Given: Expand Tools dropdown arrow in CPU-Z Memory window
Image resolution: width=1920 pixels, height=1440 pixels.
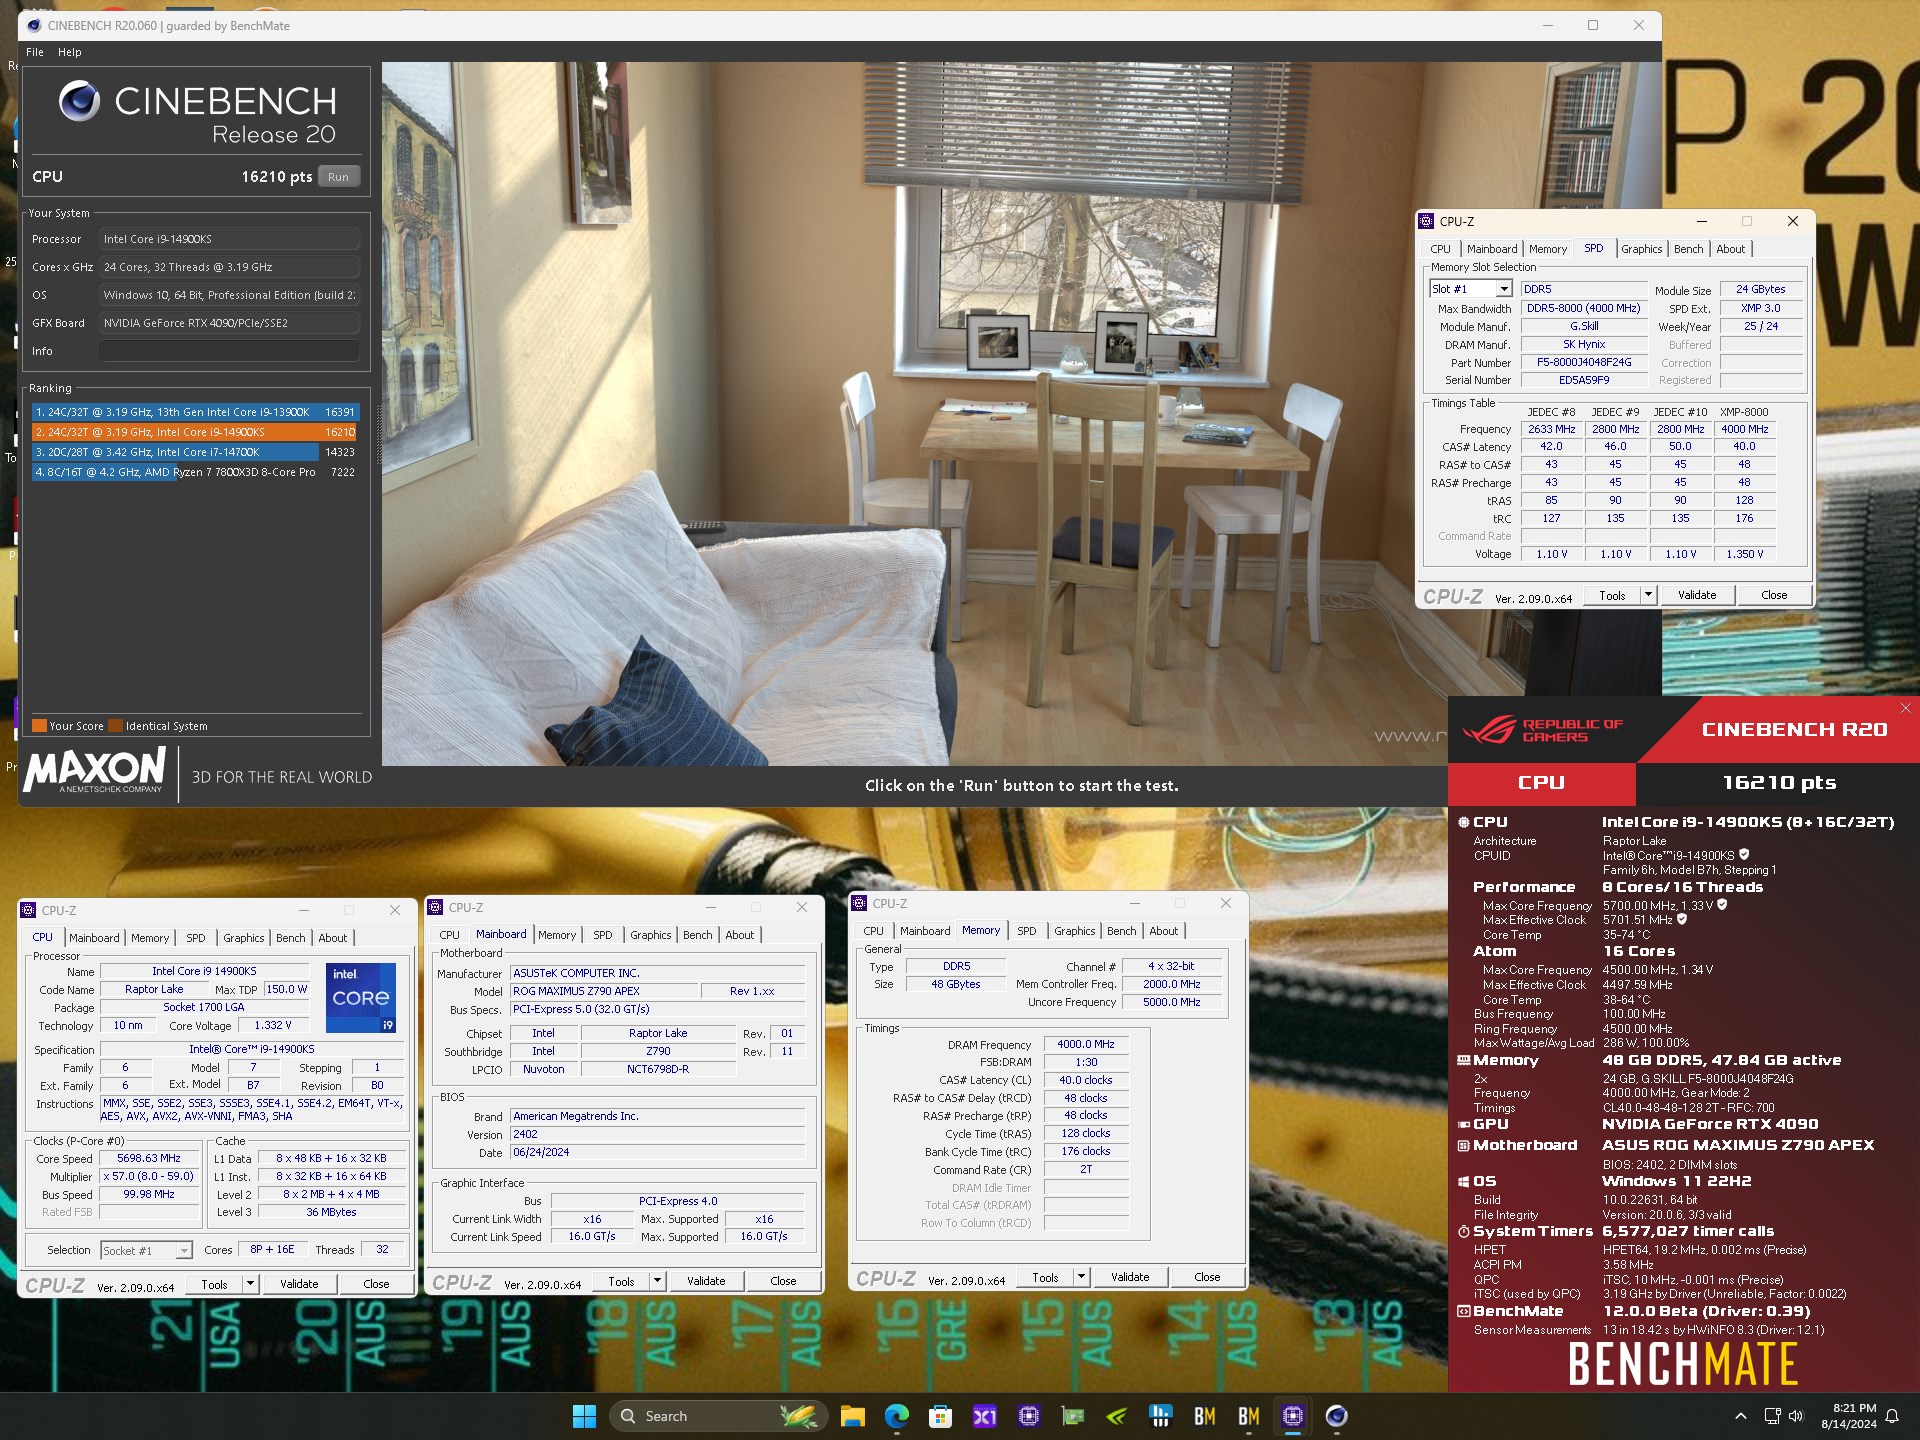Looking at the screenshot, I should pos(1081,1277).
